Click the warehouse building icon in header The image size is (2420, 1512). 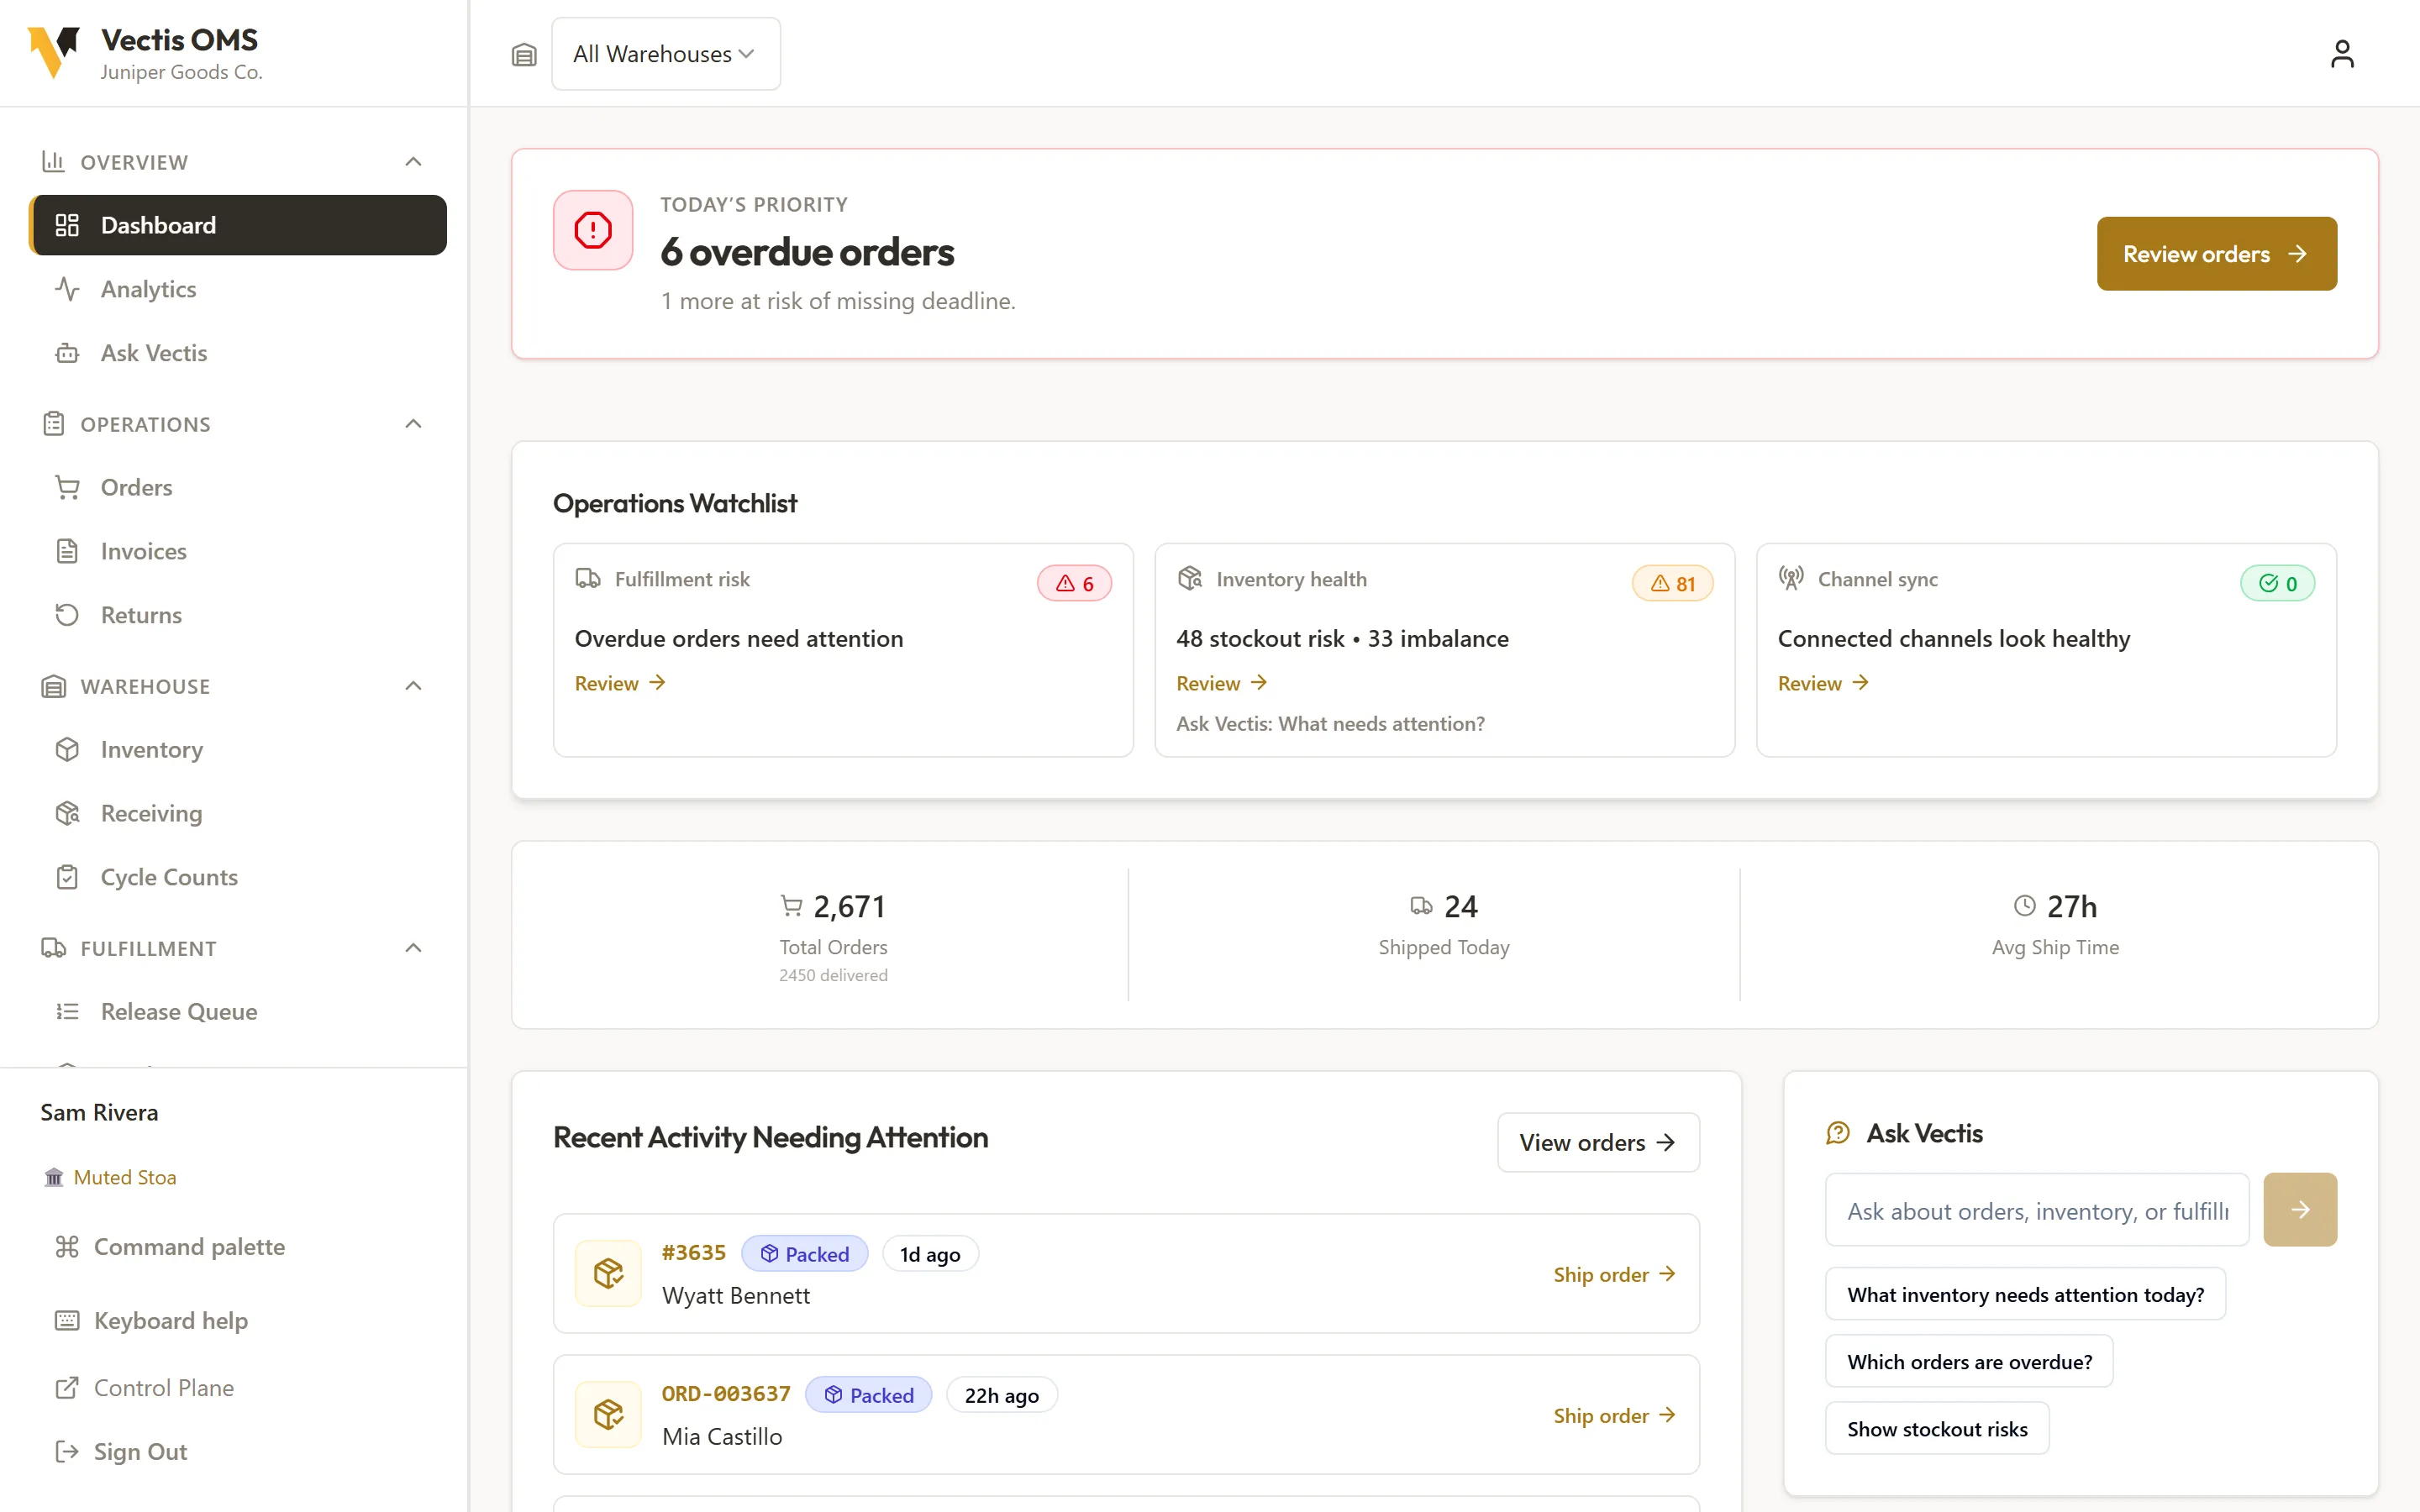click(524, 55)
